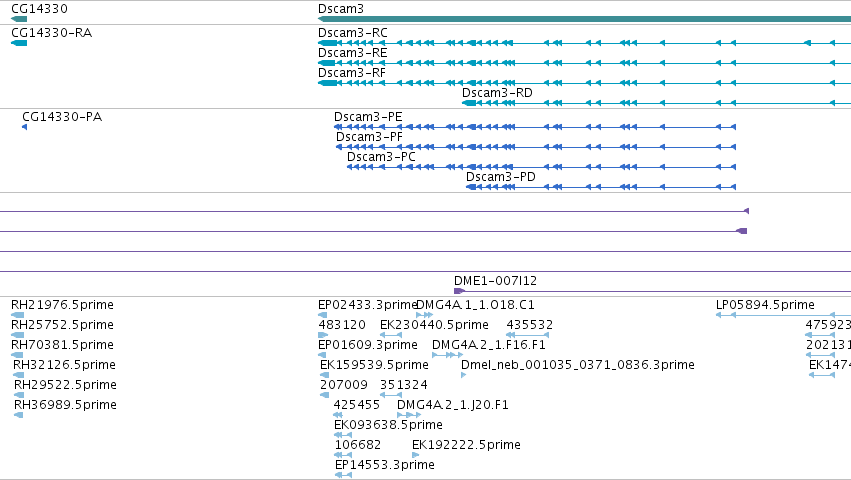Click the Dscam3-PE protein label
The image size is (851, 480).
point(368,117)
